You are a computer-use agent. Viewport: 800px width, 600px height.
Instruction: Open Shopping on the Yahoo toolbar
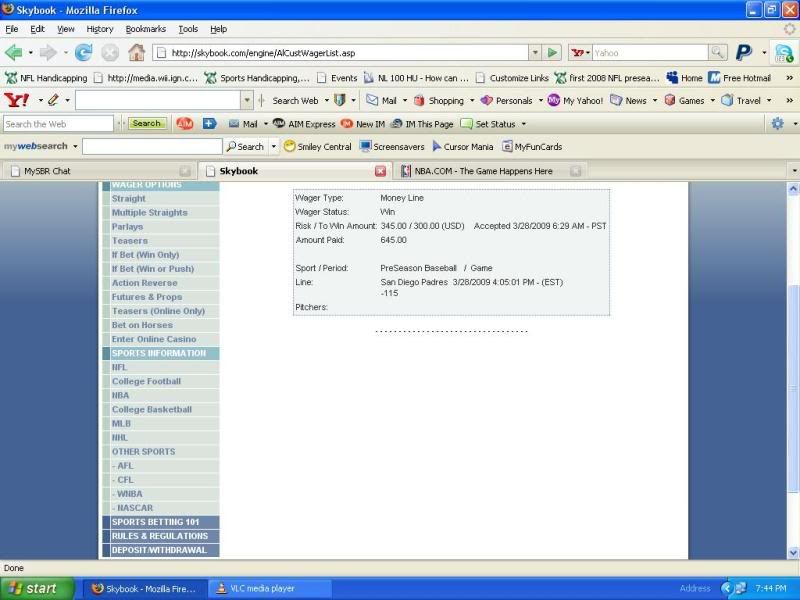(x=439, y=101)
